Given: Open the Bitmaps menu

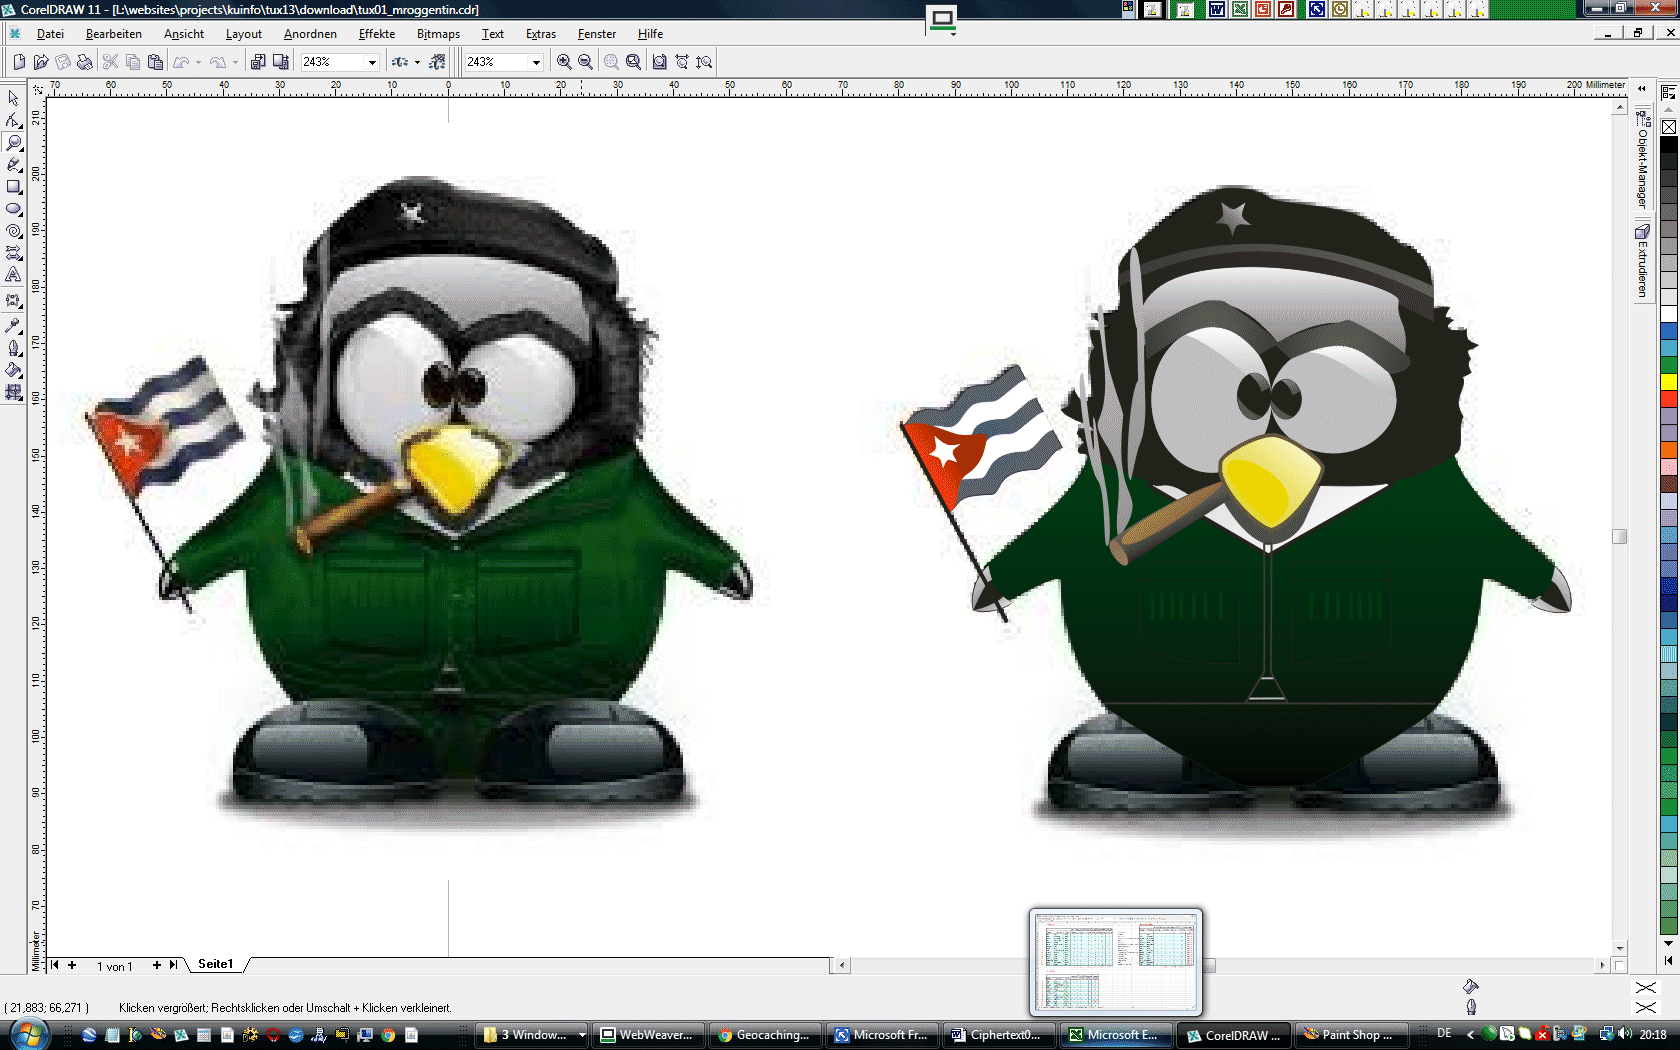Looking at the screenshot, I should point(439,34).
